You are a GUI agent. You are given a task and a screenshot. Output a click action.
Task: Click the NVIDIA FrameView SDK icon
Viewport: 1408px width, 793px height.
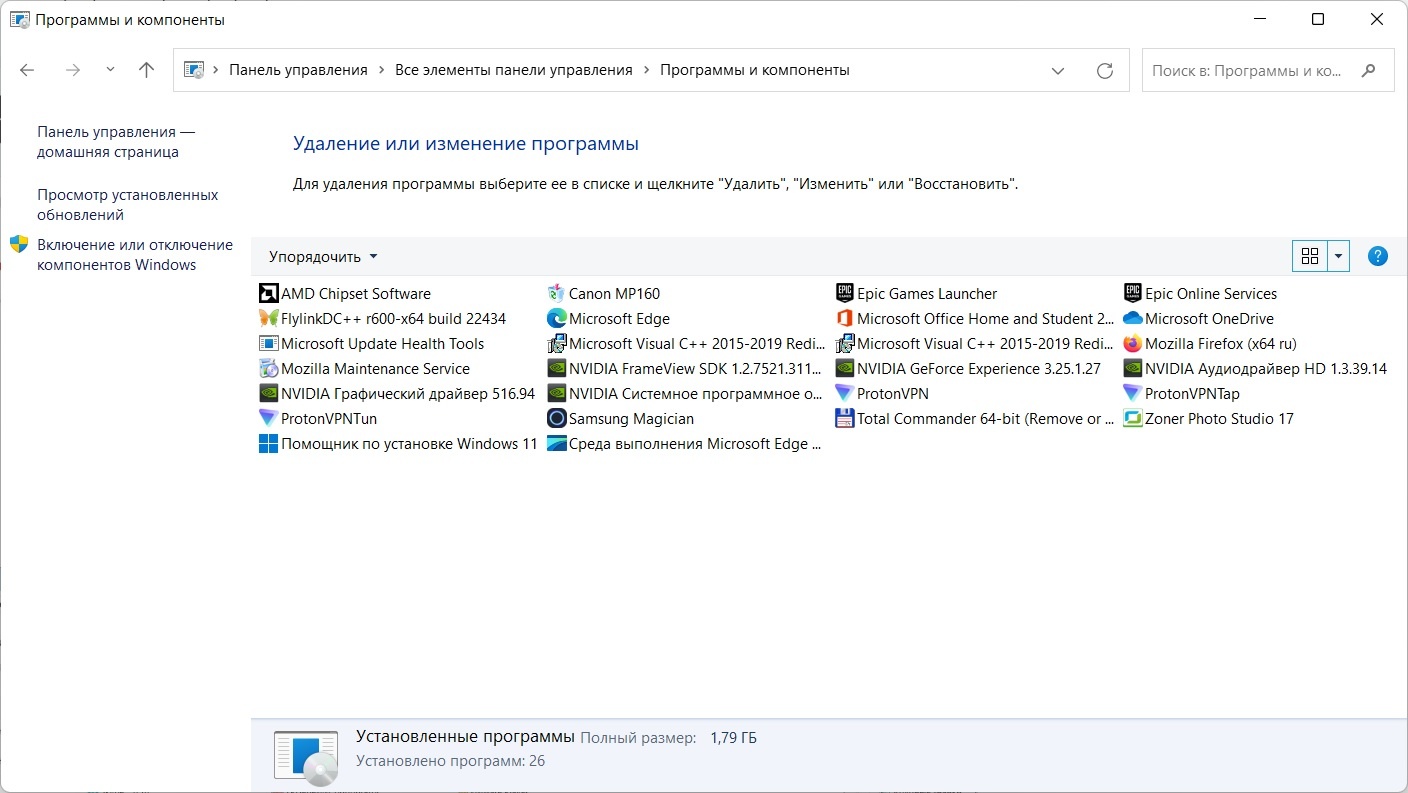point(556,369)
